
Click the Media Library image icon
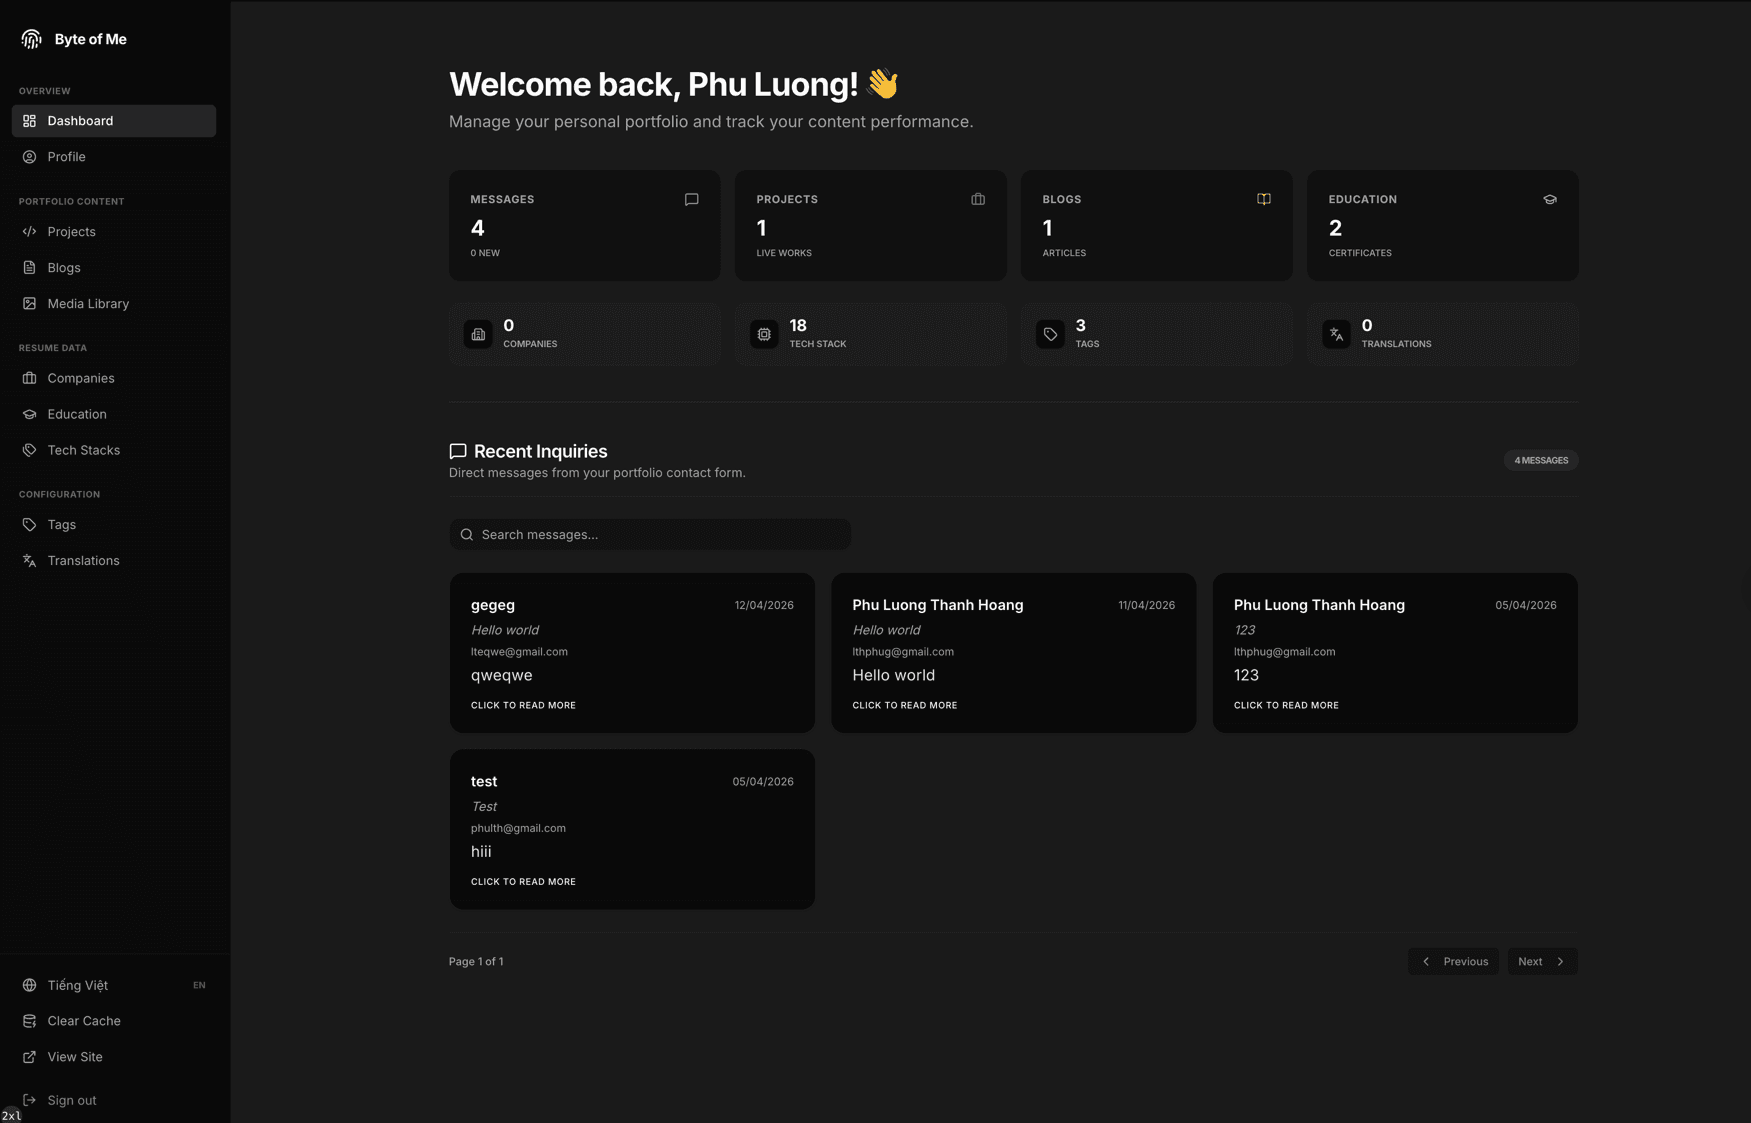tap(29, 303)
